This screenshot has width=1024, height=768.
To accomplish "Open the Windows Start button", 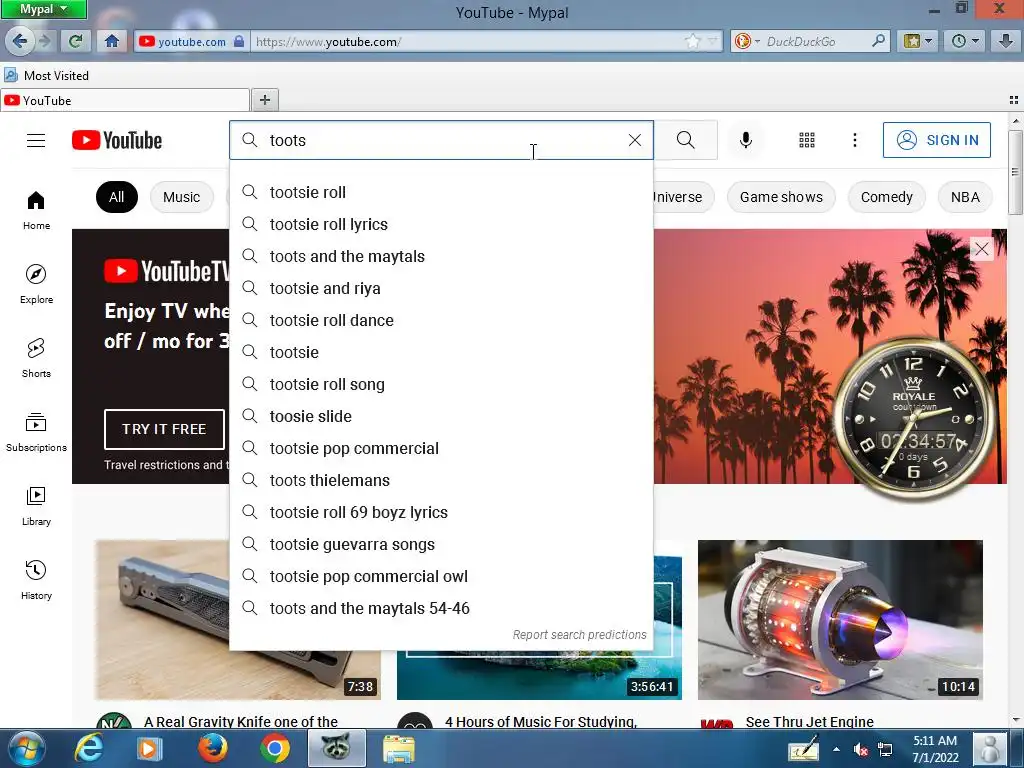I will point(27,748).
